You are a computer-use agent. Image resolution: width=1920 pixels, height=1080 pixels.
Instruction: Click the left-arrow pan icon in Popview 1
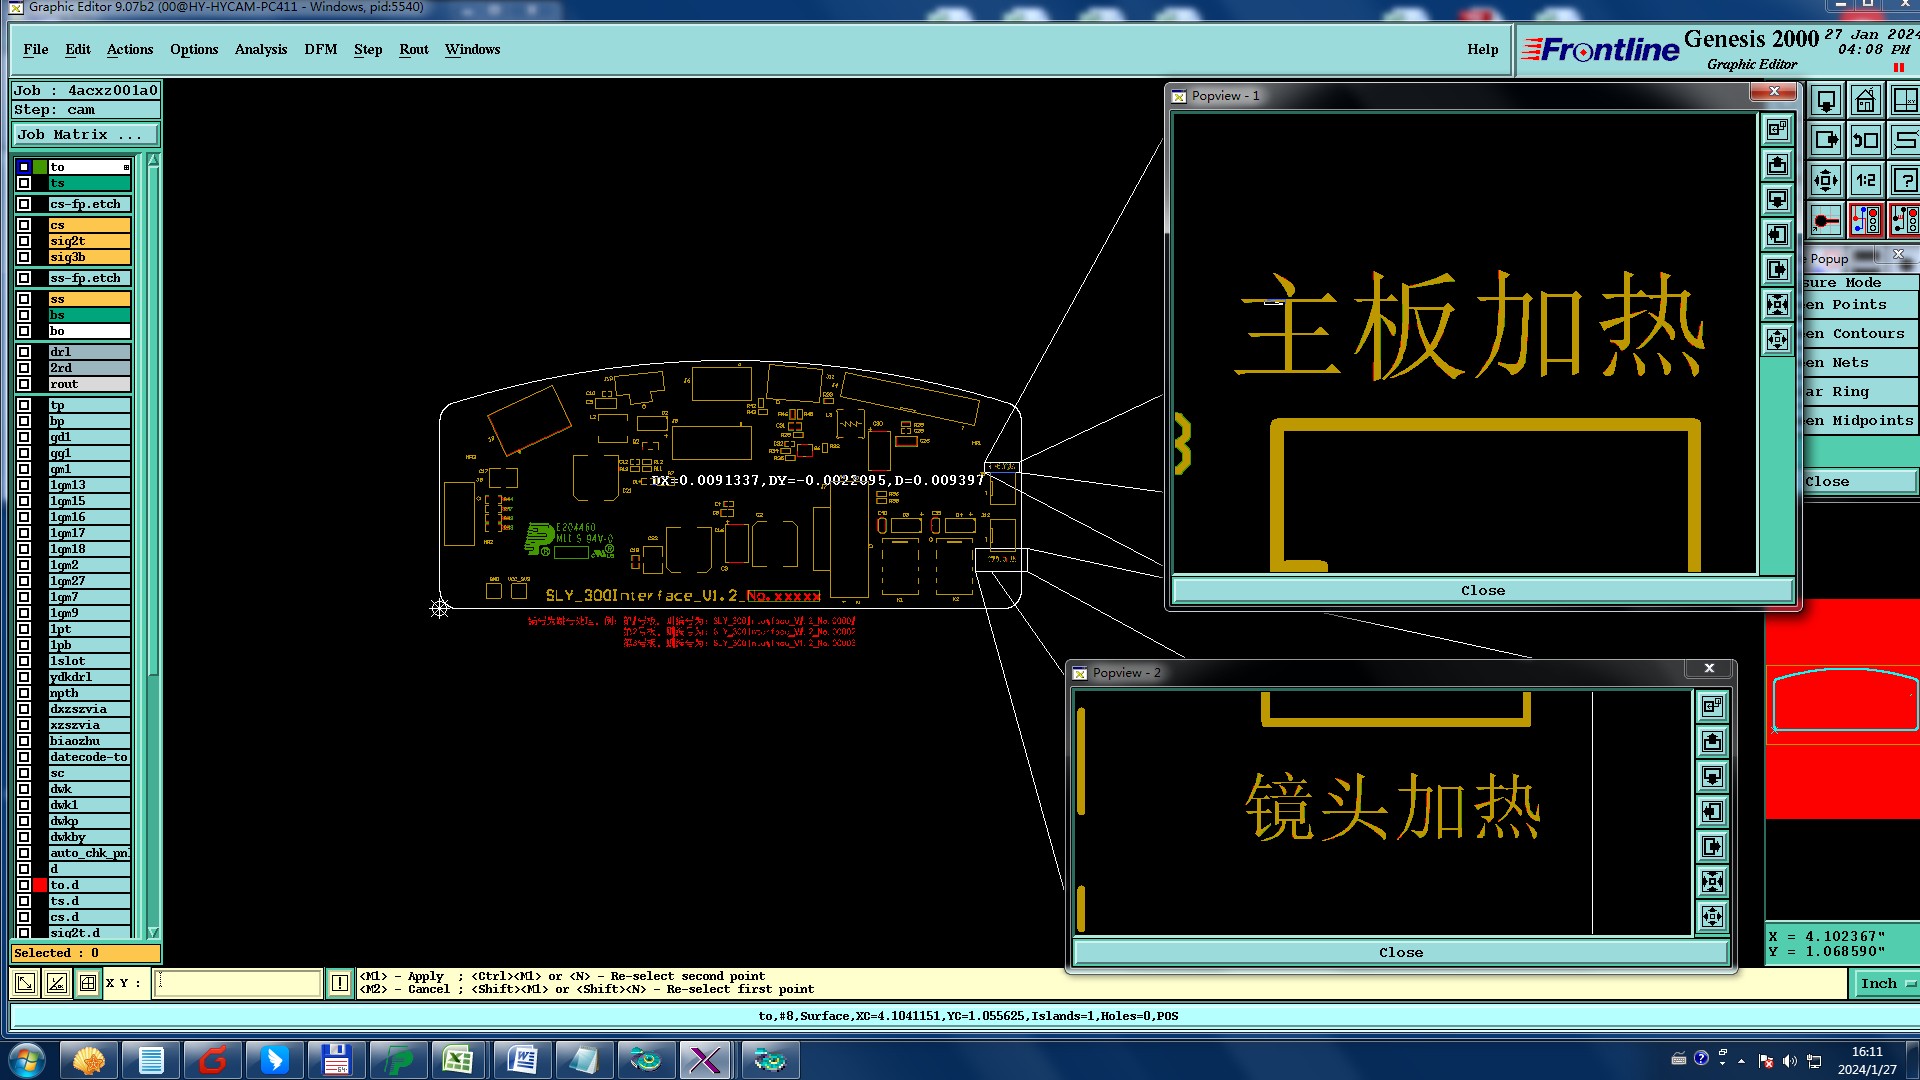(x=1777, y=235)
